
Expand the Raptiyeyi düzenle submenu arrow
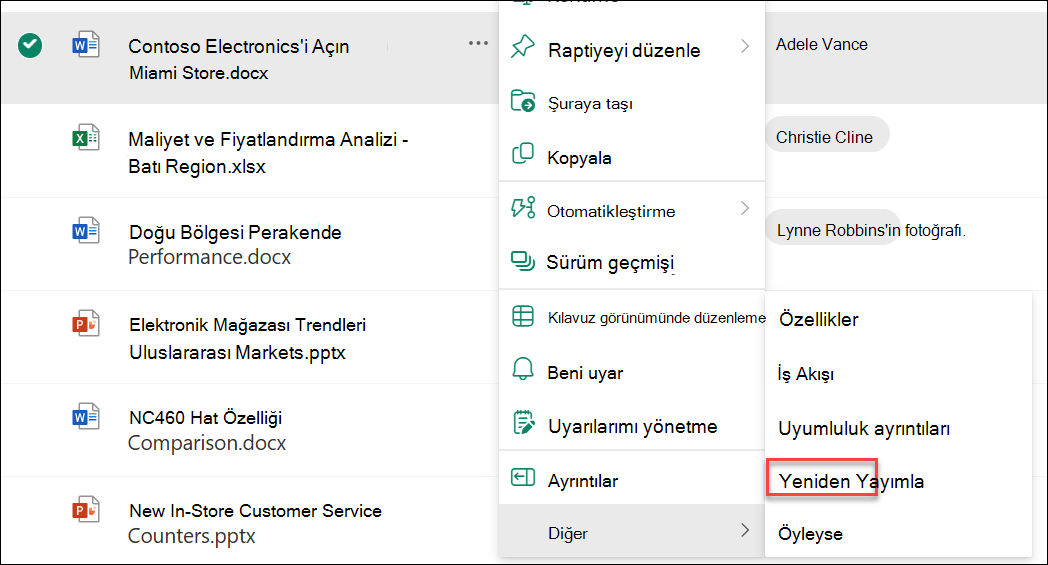[745, 46]
